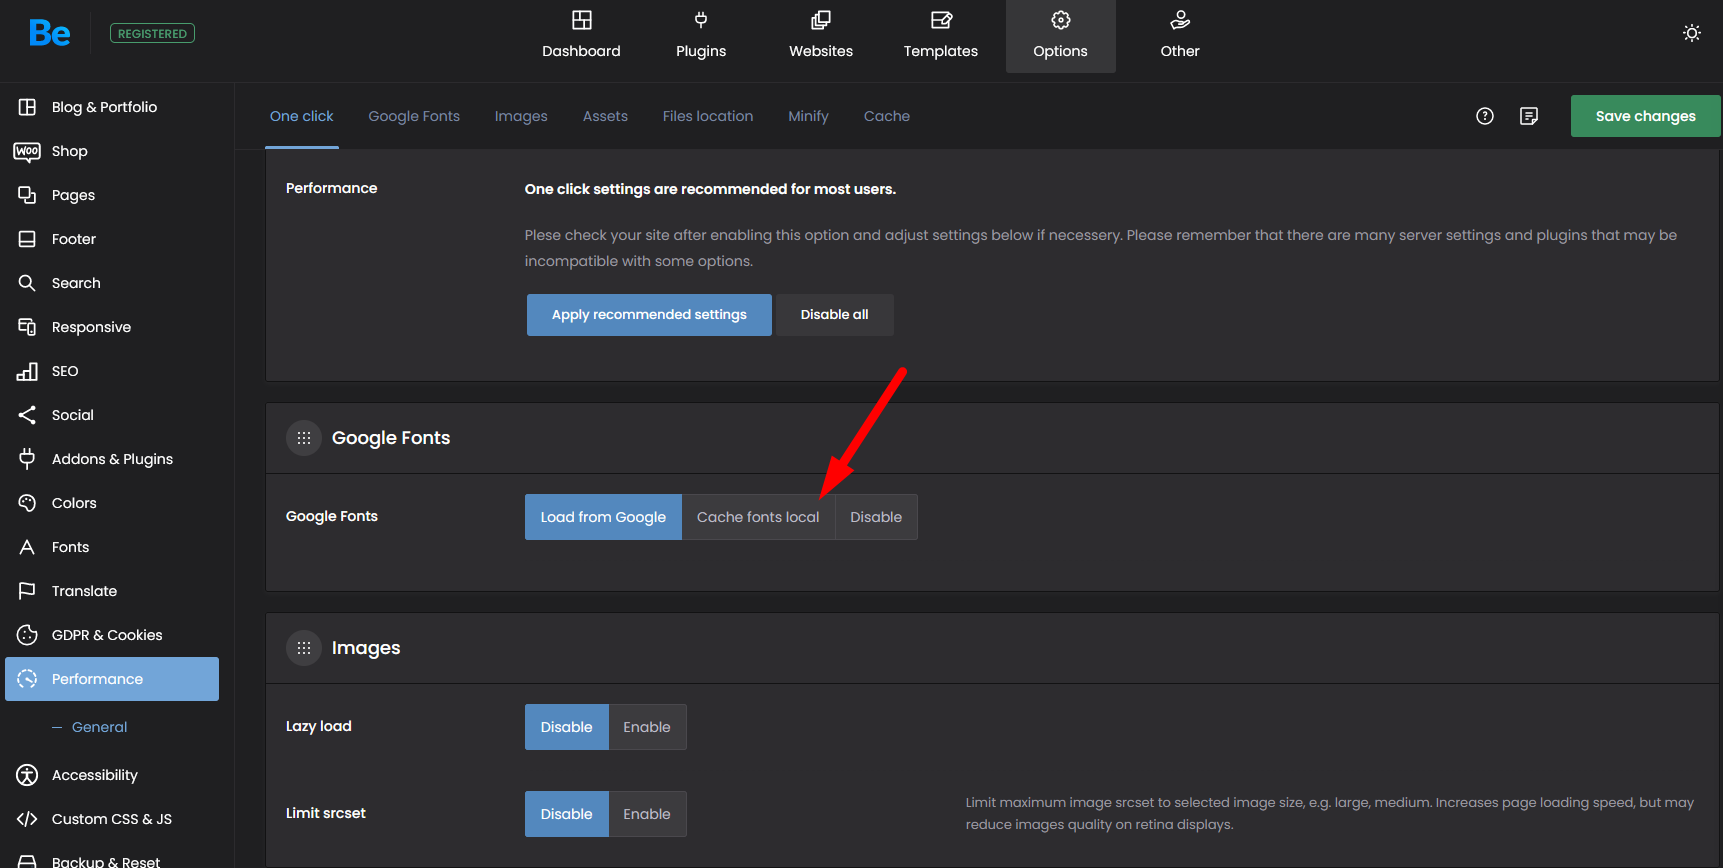
Task: Set Lazy load to Enable
Action: tap(647, 727)
